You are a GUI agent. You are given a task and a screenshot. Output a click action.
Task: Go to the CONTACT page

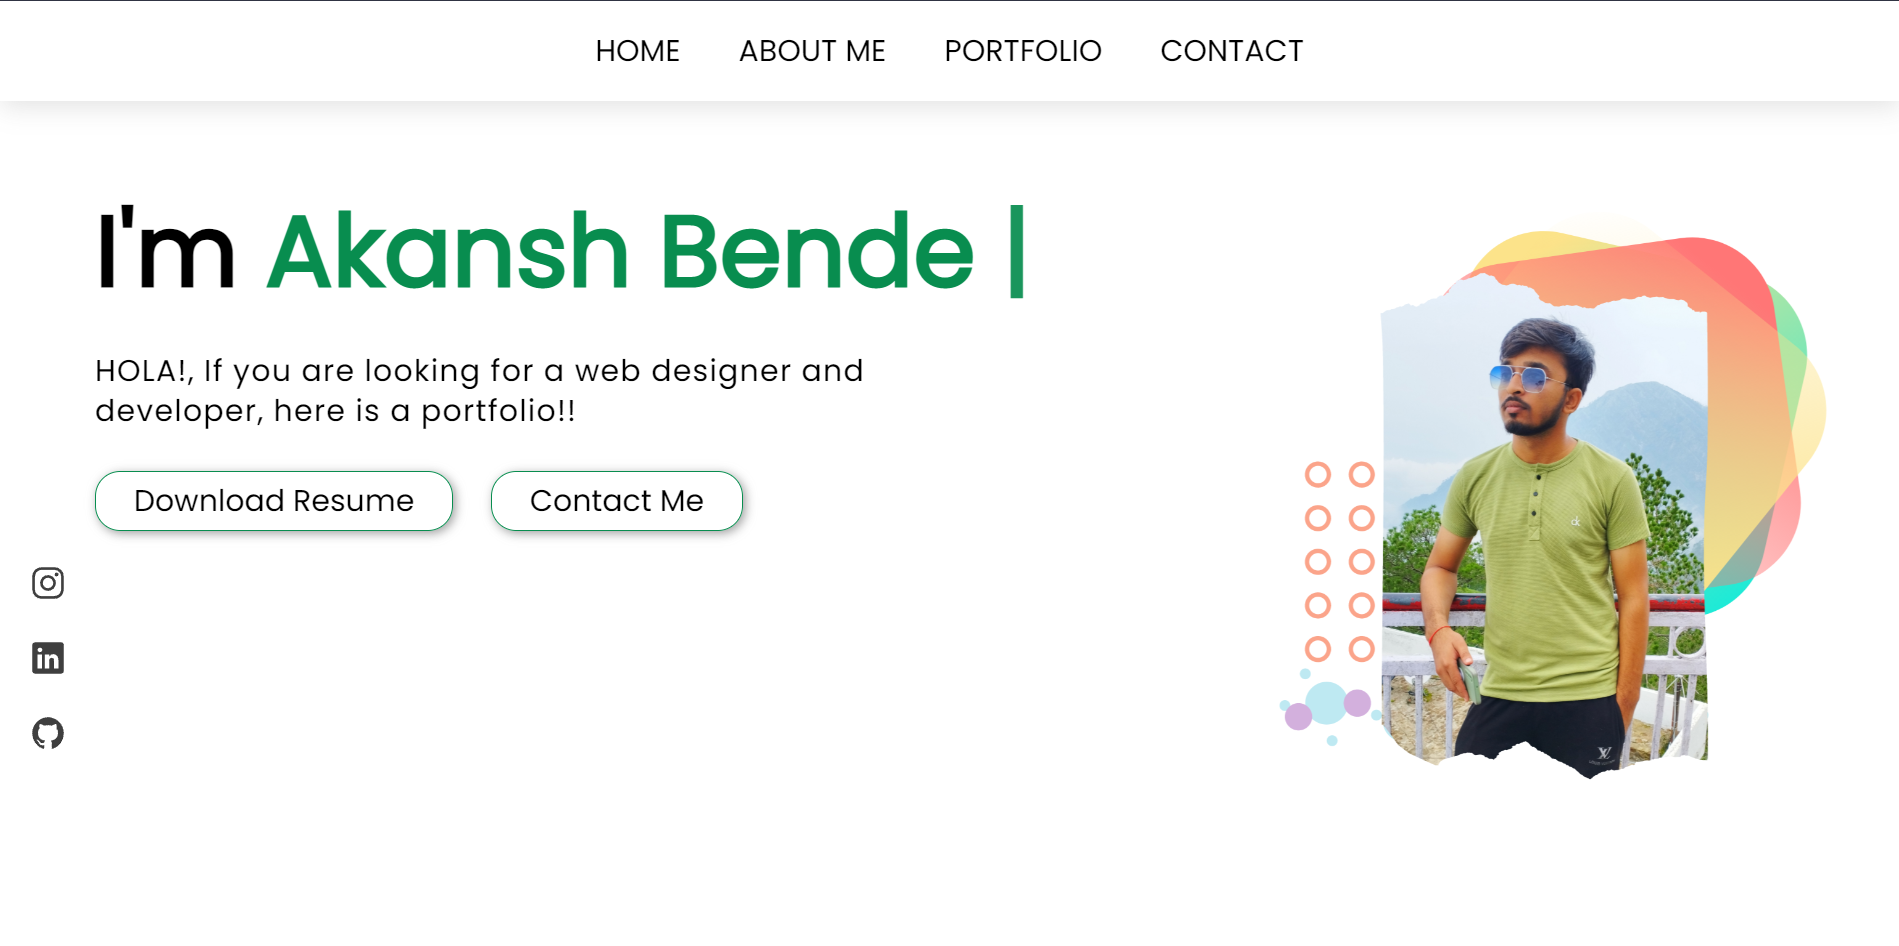coord(1232,50)
